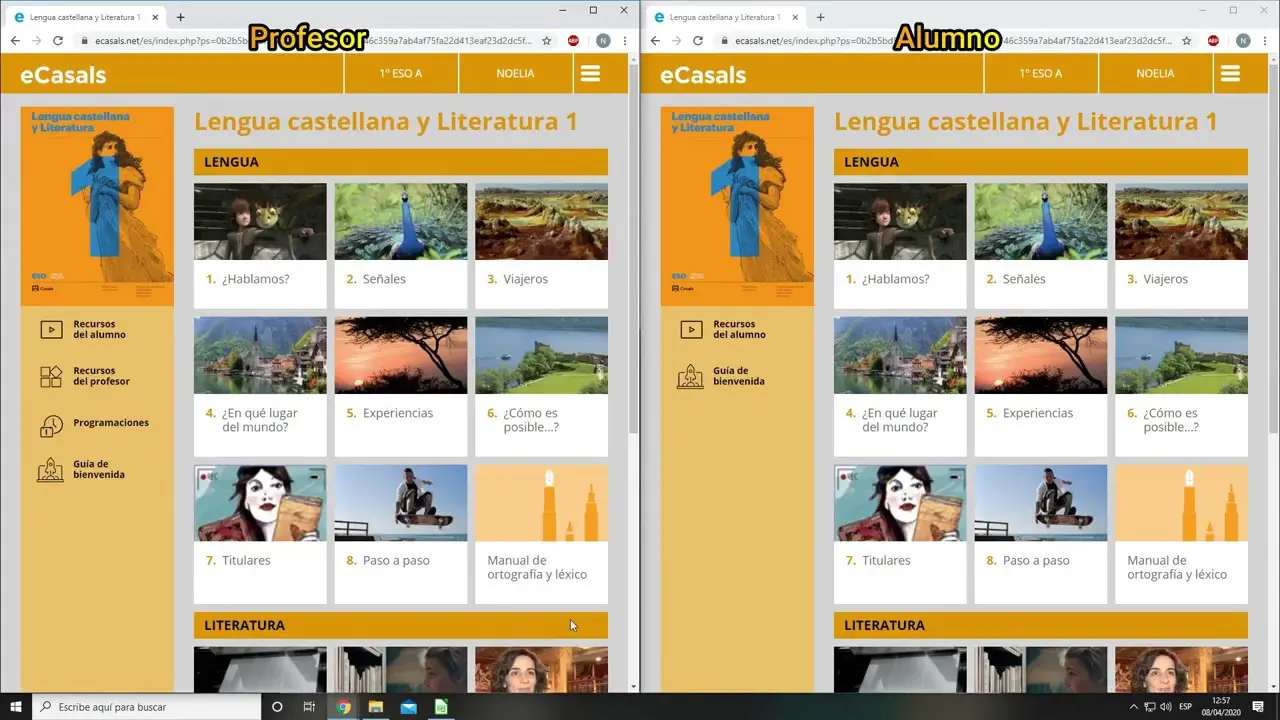
Task: Open the Chrome three-dot menu in the left window
Action: 625,41
